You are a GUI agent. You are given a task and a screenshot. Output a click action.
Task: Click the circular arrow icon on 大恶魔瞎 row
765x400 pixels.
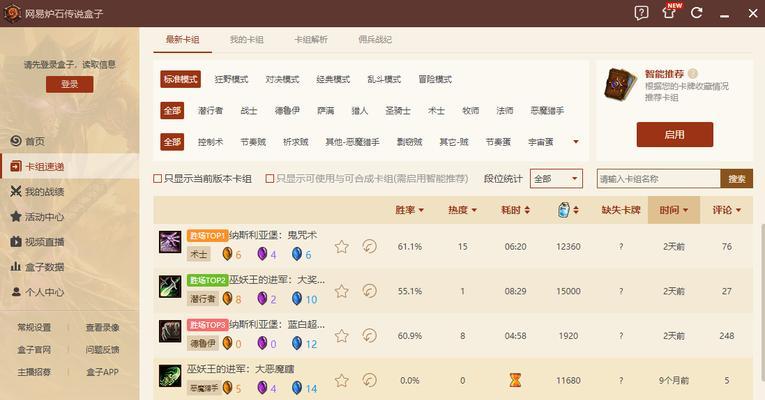369,380
